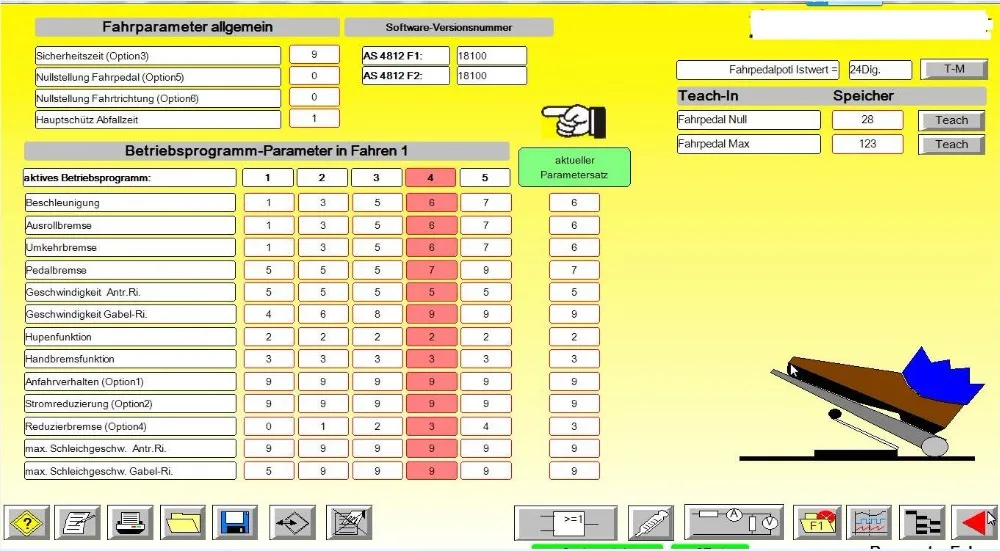Teach the Fahrpedal Max value
Viewport: 1000px width, 551px height.
tap(952, 144)
